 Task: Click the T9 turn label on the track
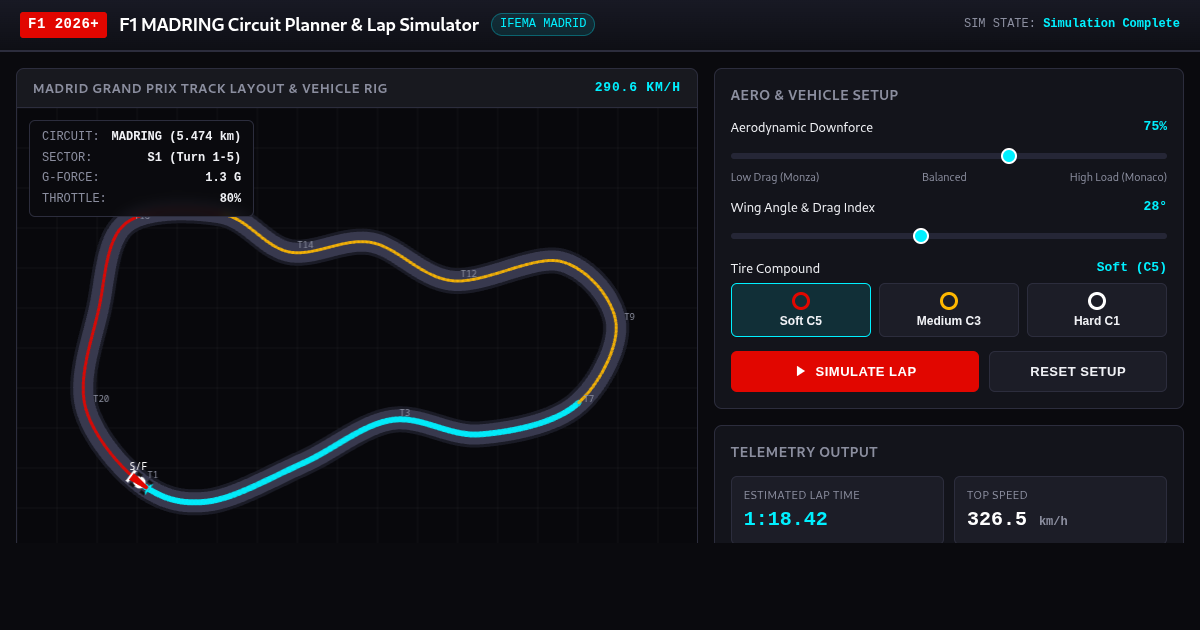pos(630,317)
